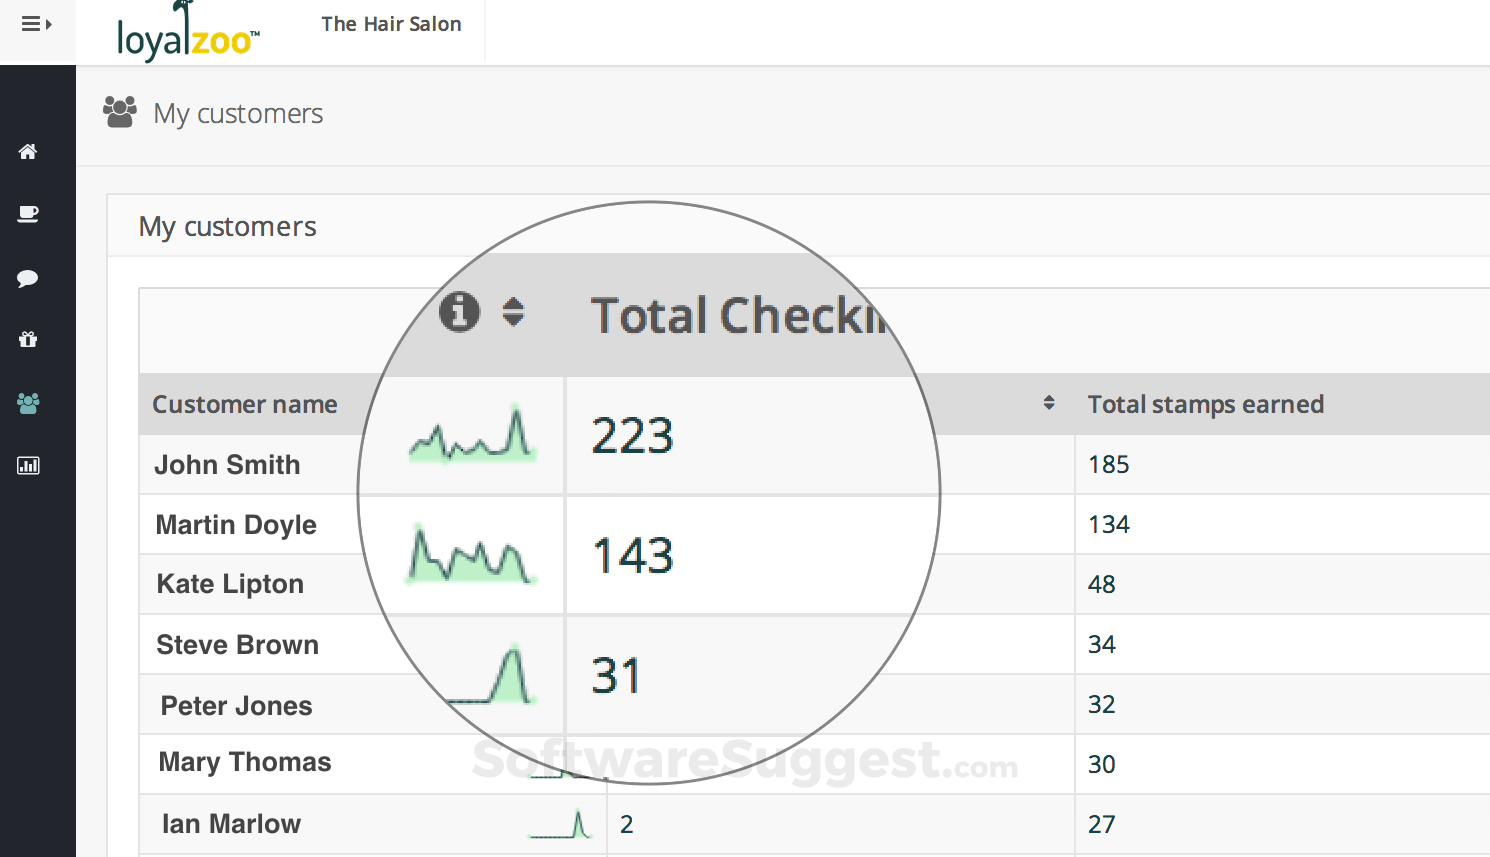The height and width of the screenshot is (857, 1490).
Task: Open John Smith's customer record
Action: (228, 464)
